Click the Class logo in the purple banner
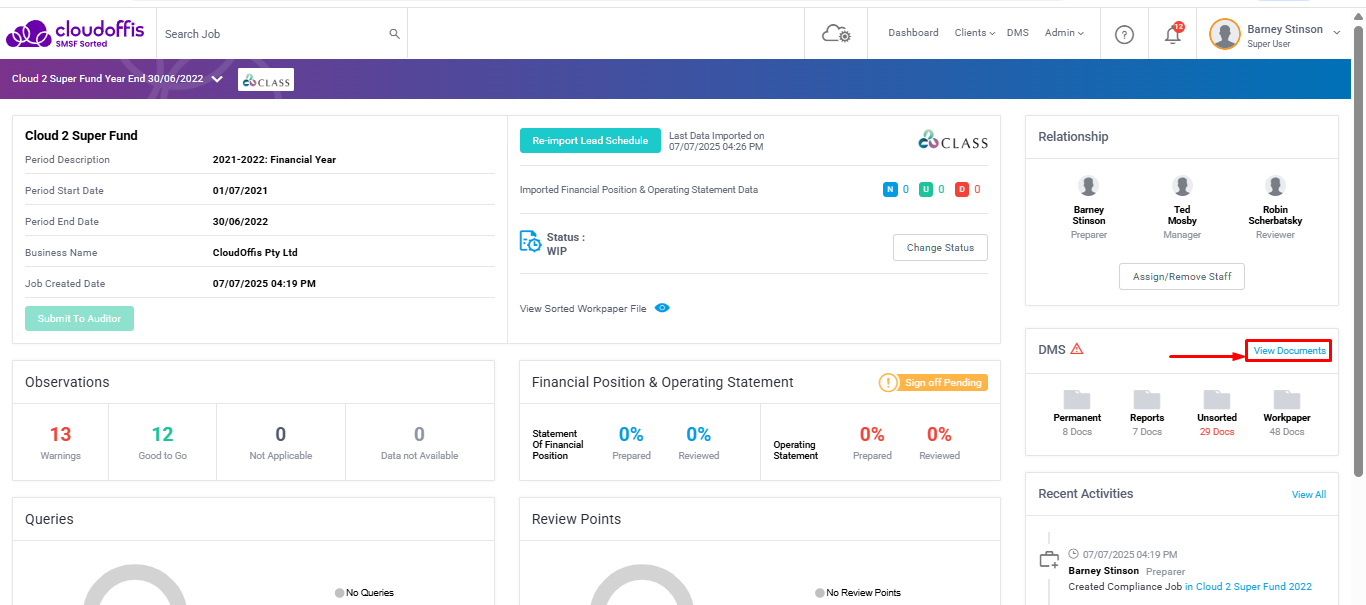1366x605 pixels. point(266,80)
